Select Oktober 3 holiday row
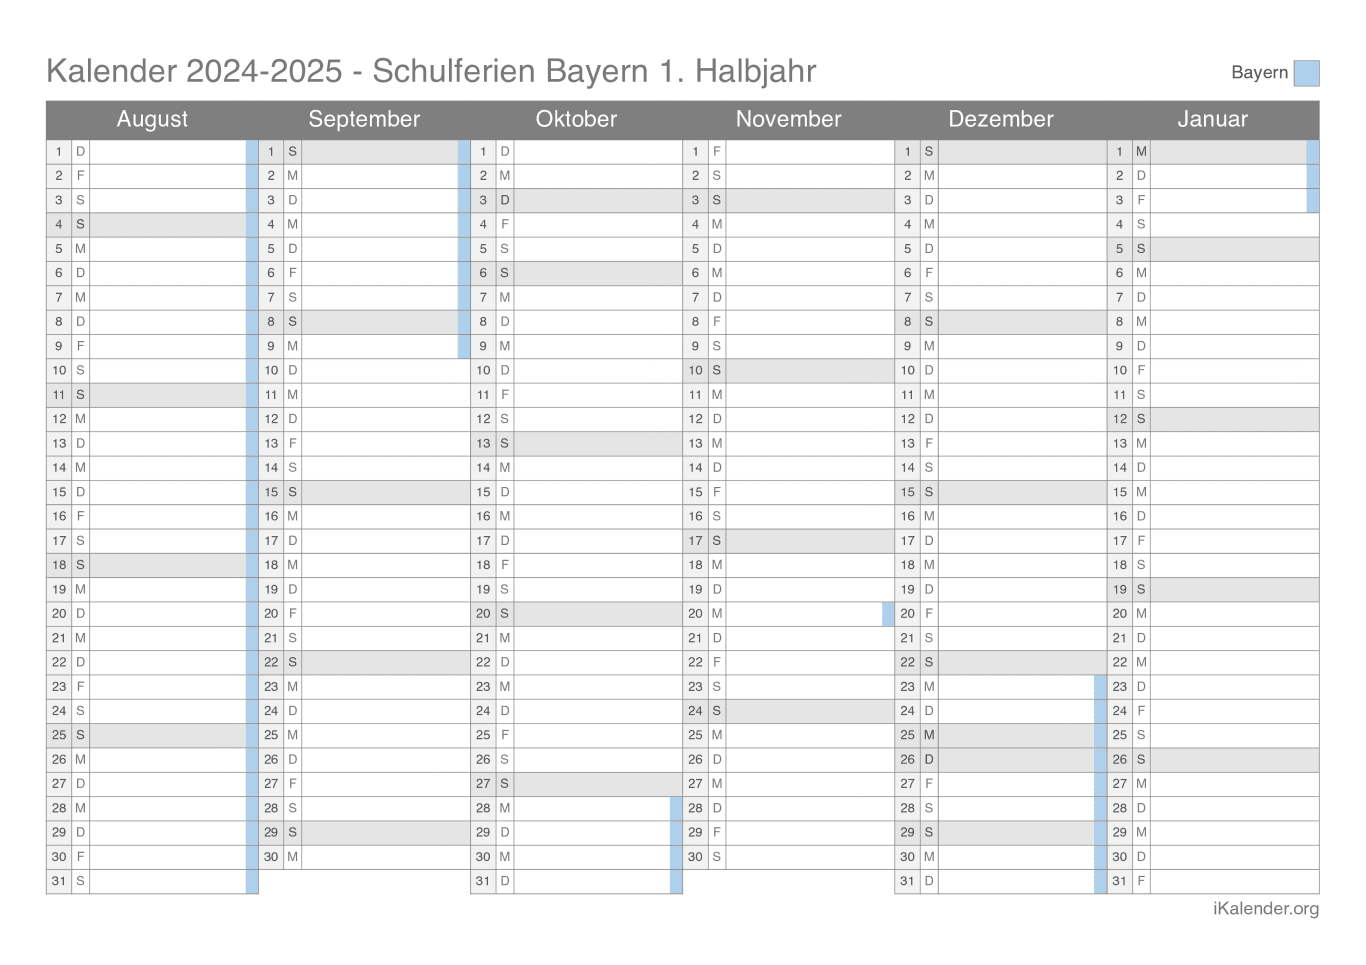This screenshot has height=965, width=1366. point(576,200)
